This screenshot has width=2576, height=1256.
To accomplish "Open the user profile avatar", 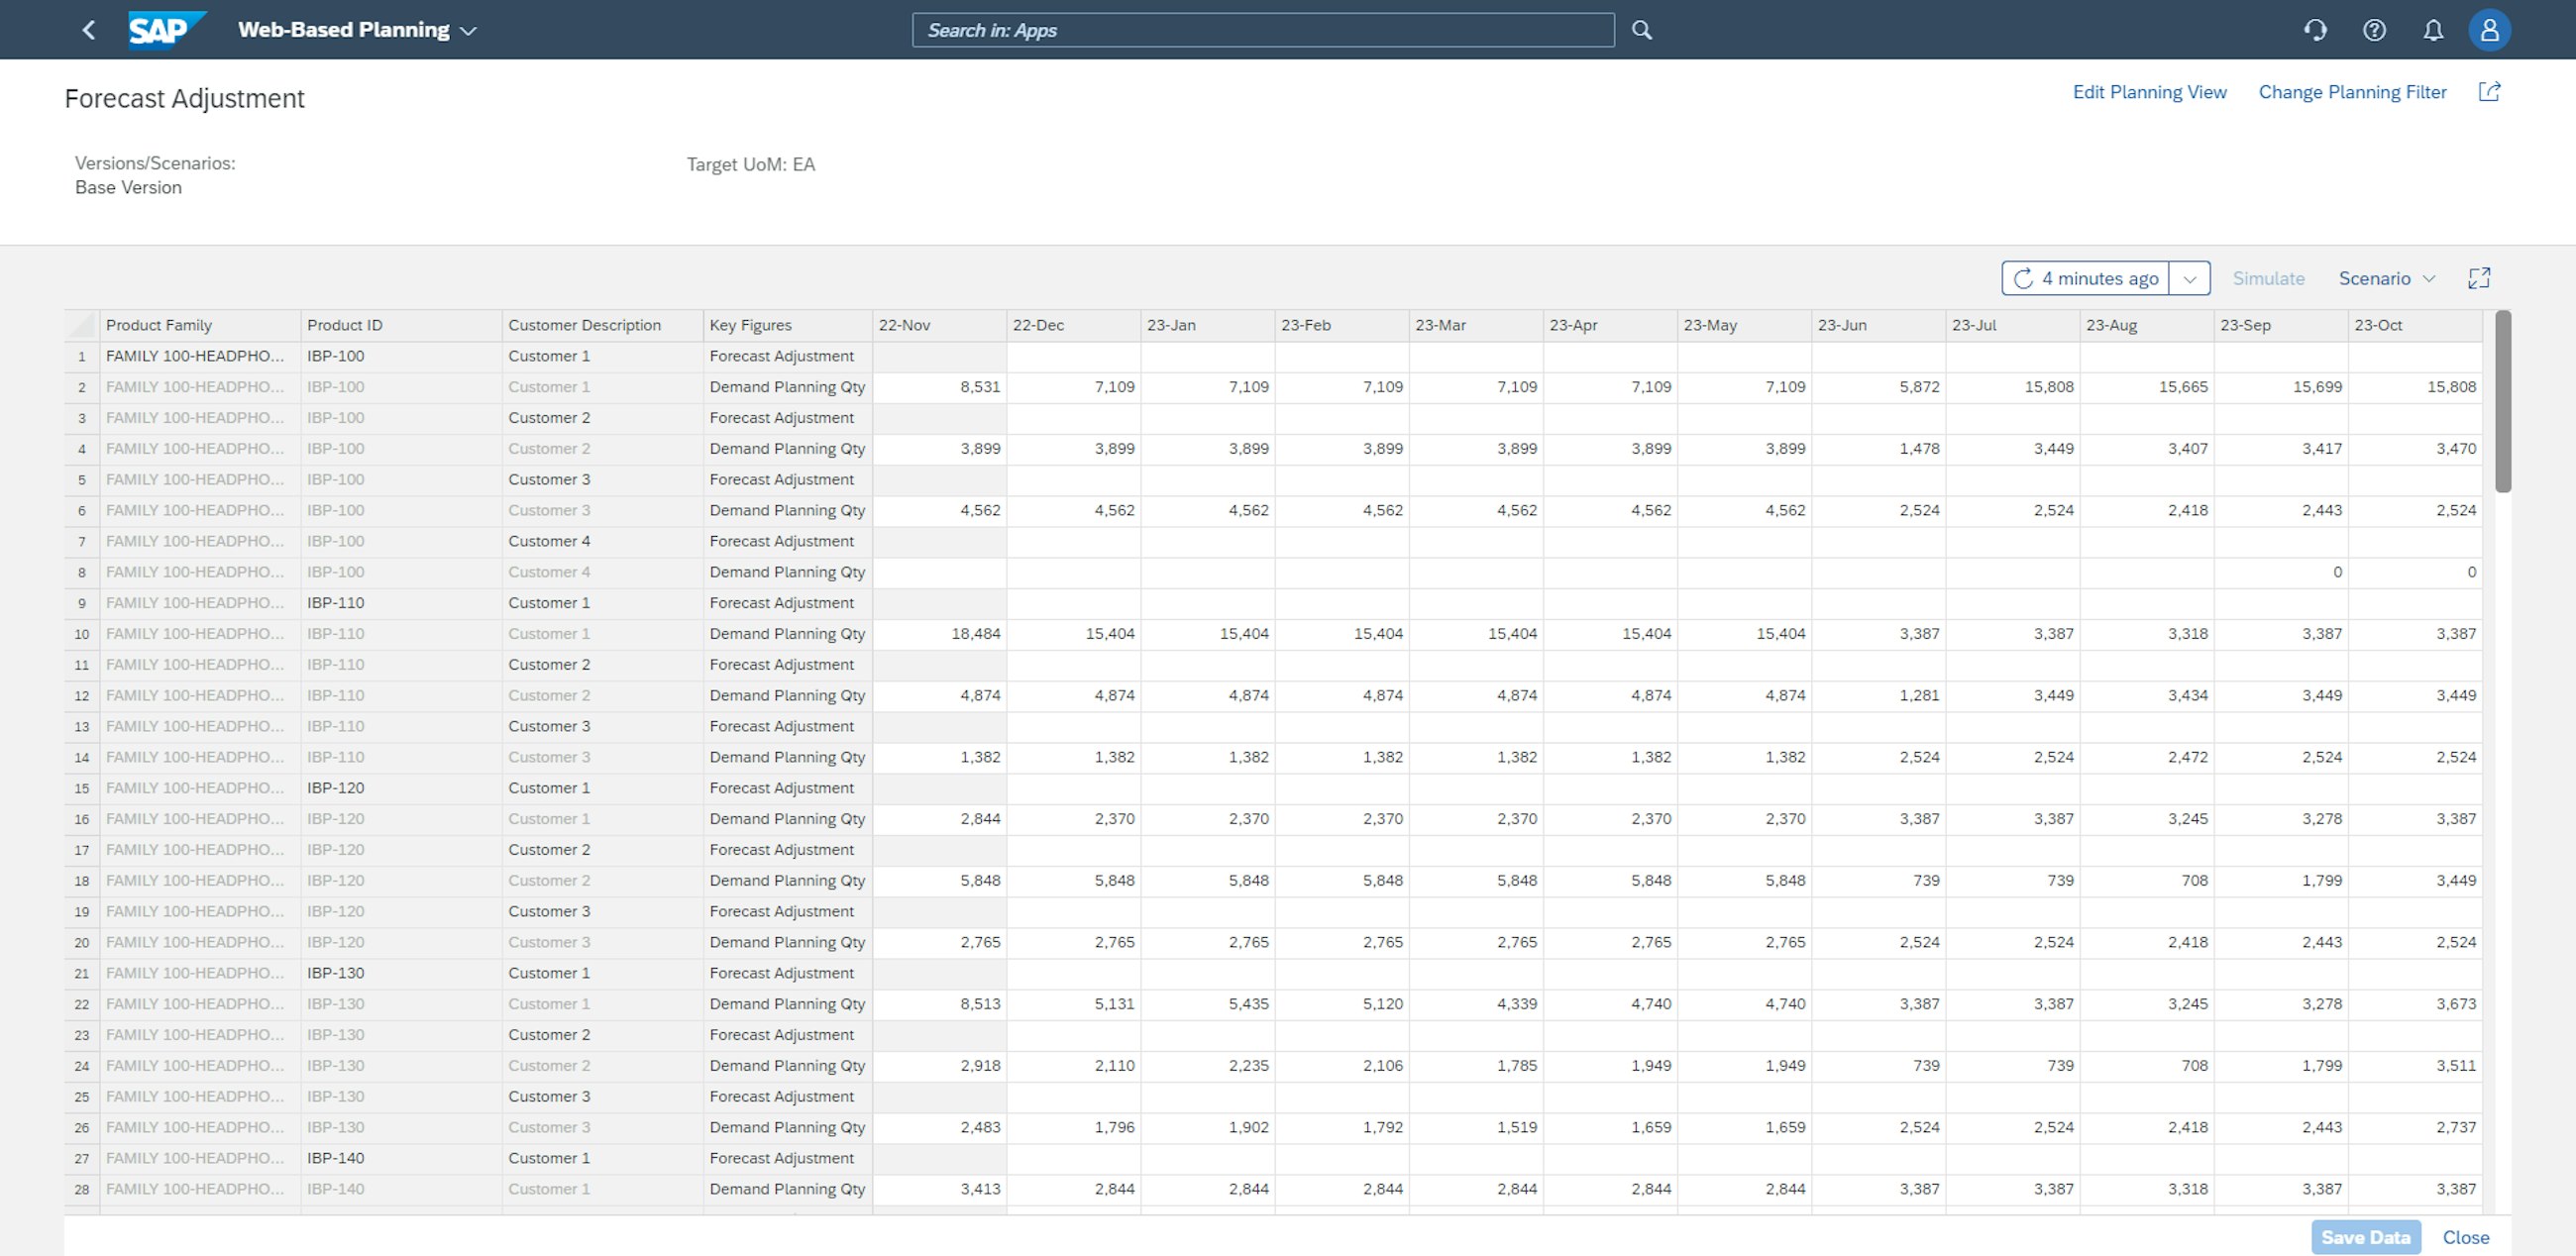I will coord(2490,30).
